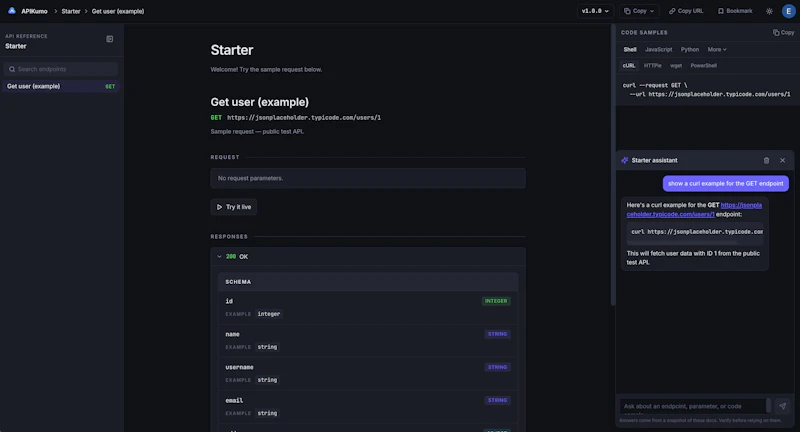The height and width of the screenshot is (432, 800).
Task: Click the Starter page heading
Action: 232,50
